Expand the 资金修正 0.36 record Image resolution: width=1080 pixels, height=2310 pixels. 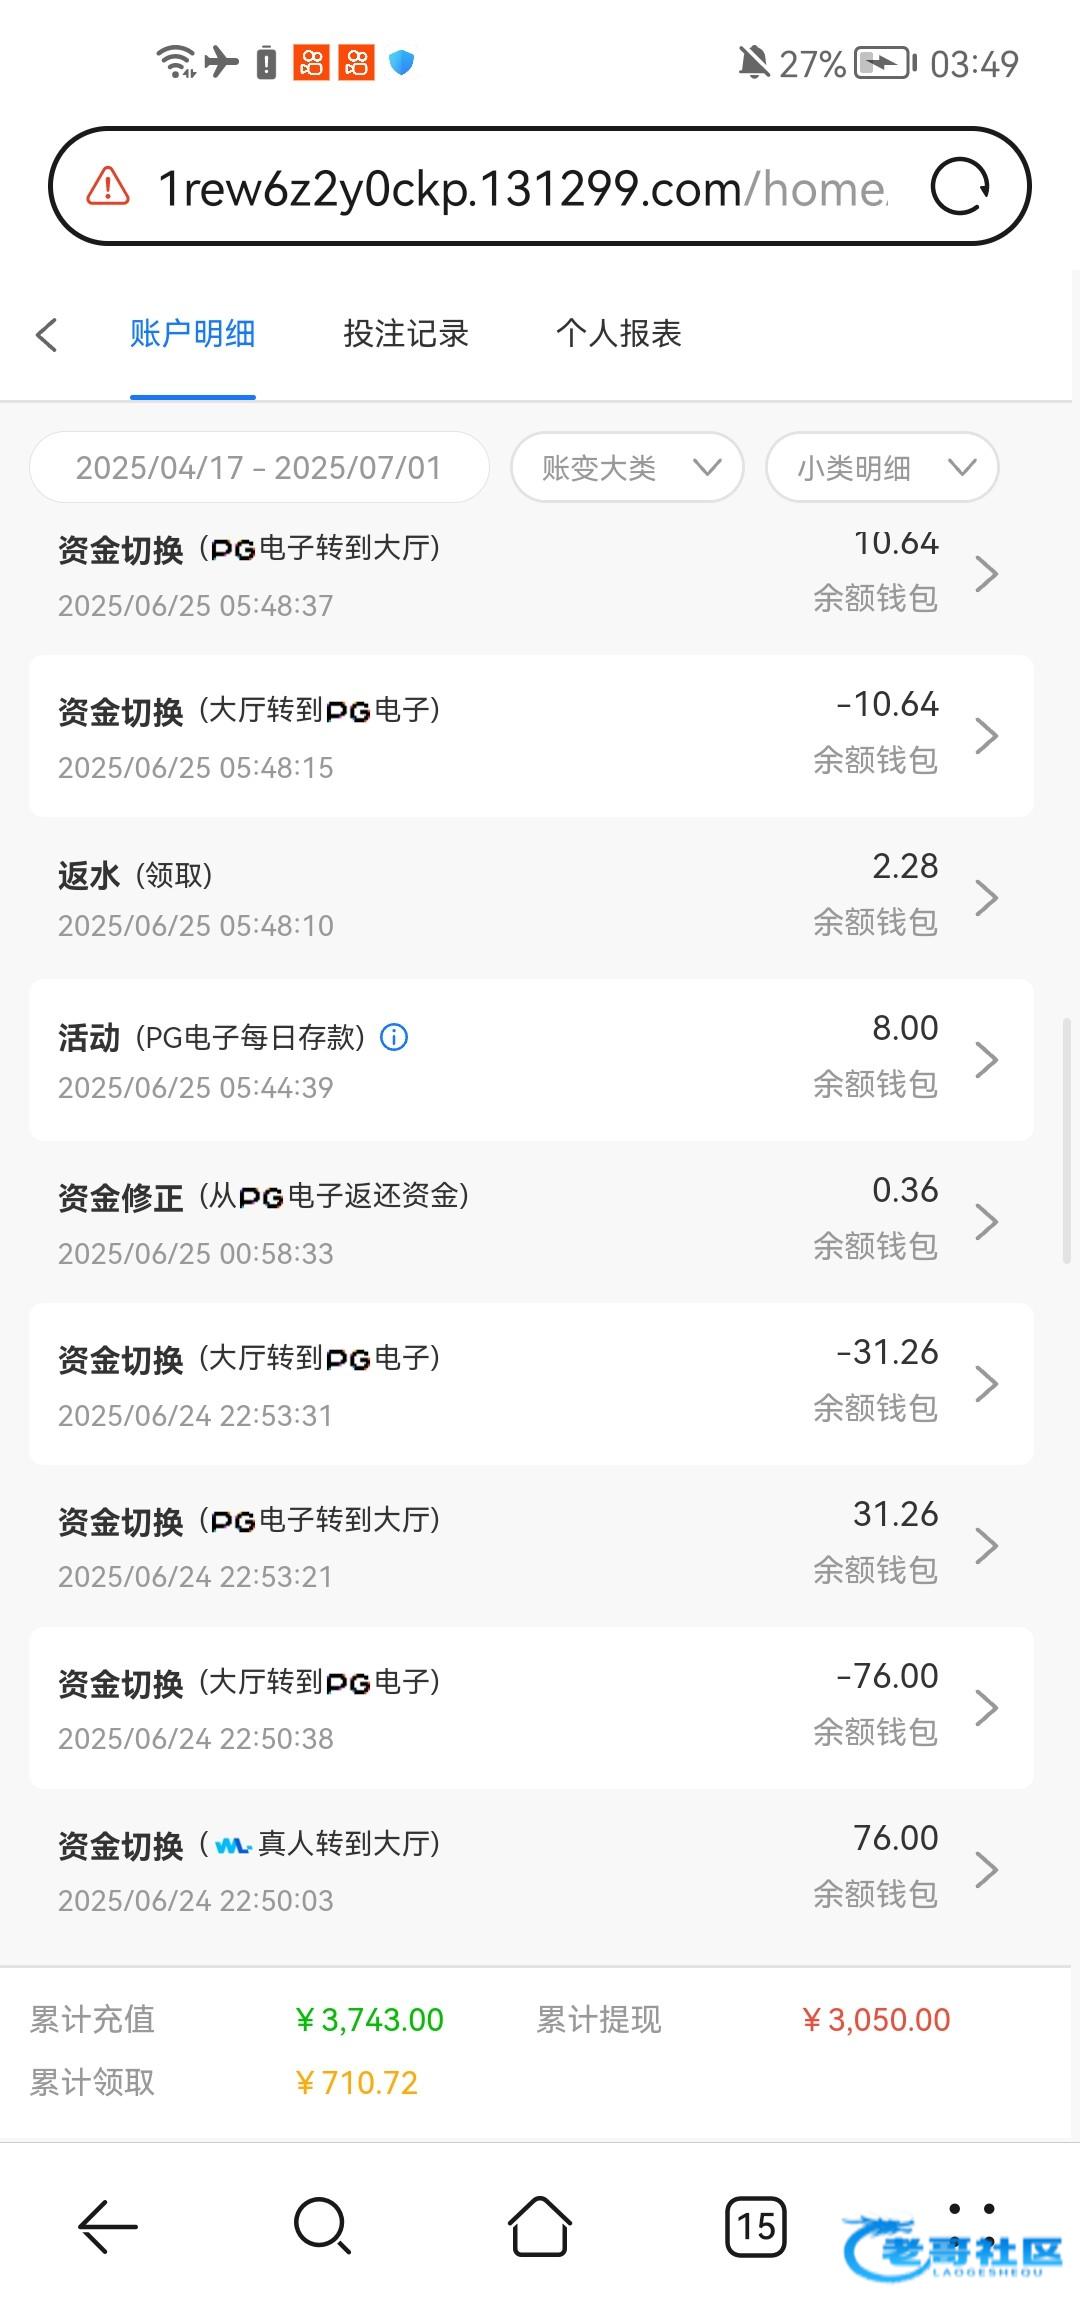tap(530, 1221)
